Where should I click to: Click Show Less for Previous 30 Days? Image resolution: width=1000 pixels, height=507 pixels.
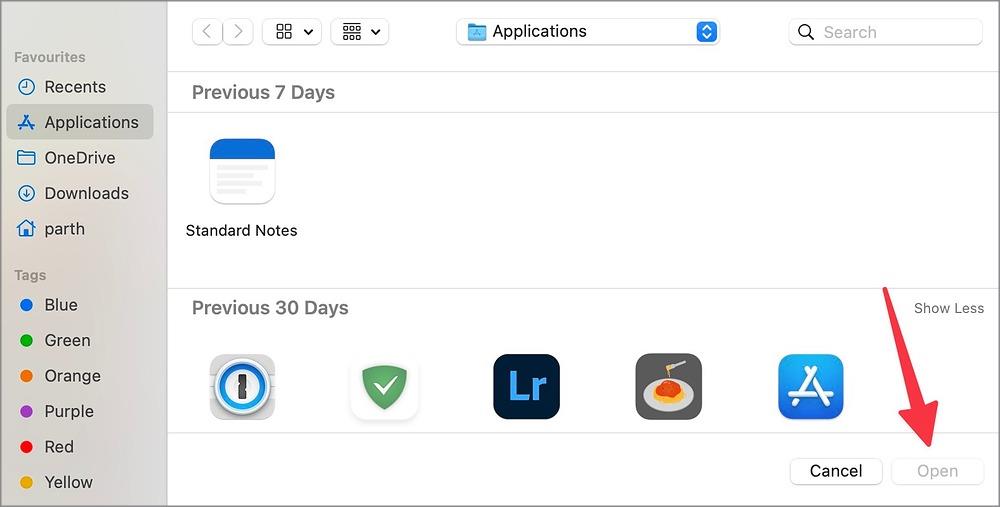click(948, 309)
